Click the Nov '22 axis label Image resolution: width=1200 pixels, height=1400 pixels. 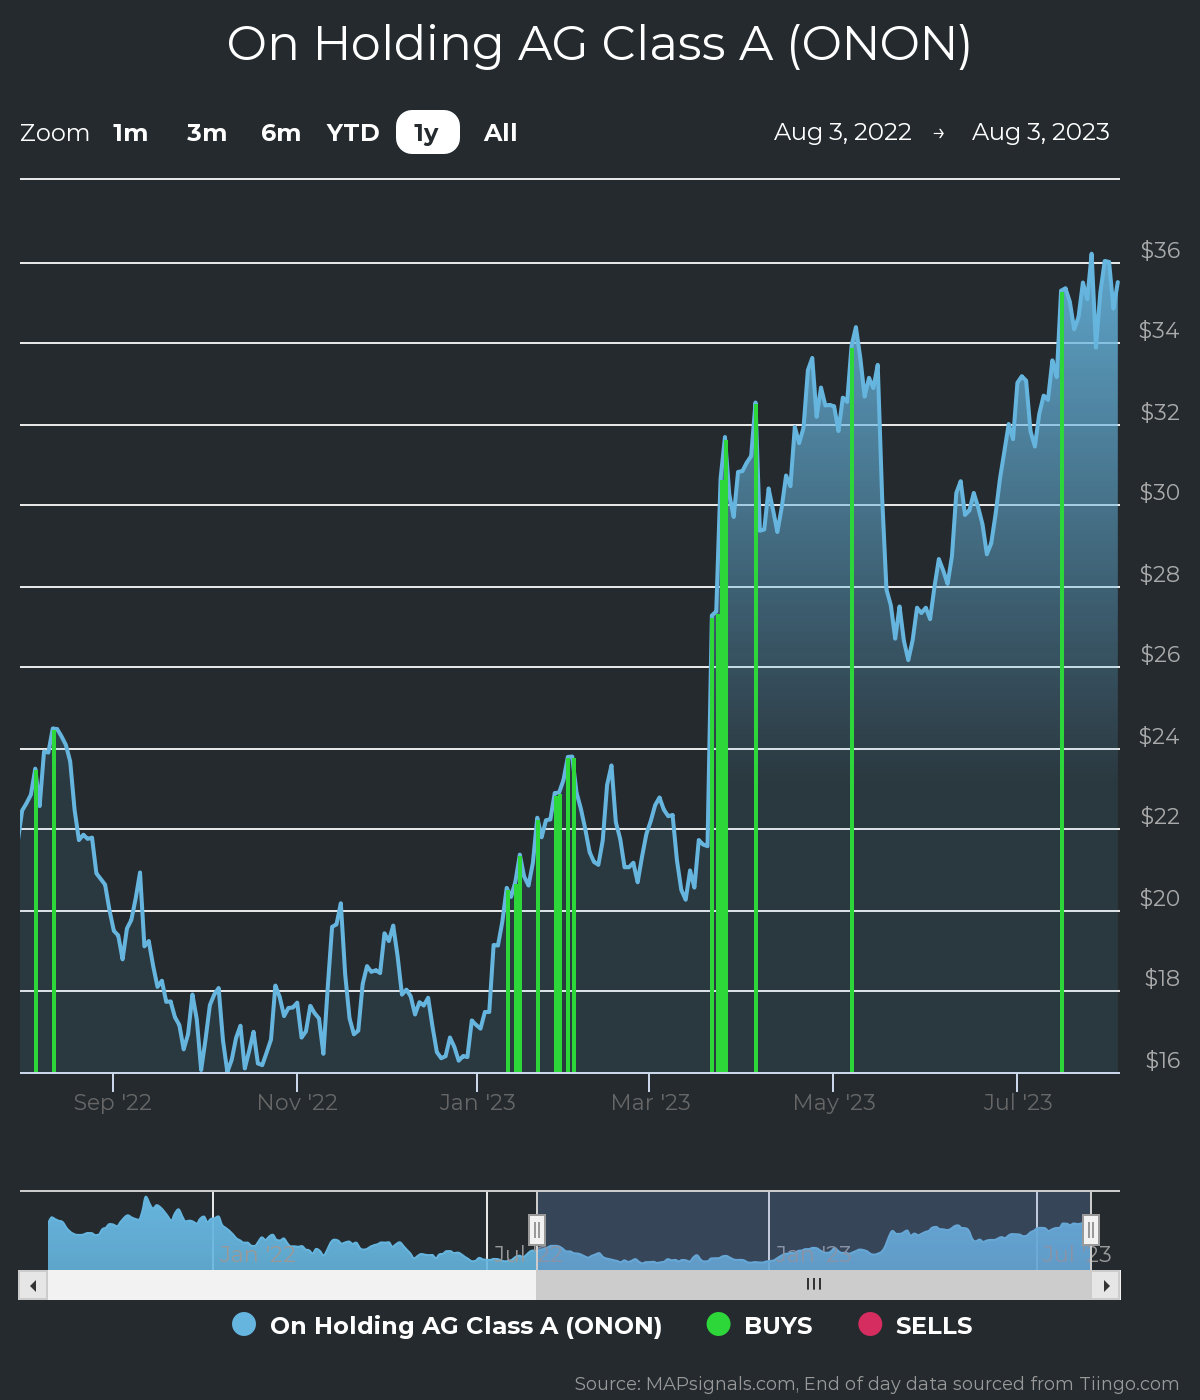point(297,1102)
